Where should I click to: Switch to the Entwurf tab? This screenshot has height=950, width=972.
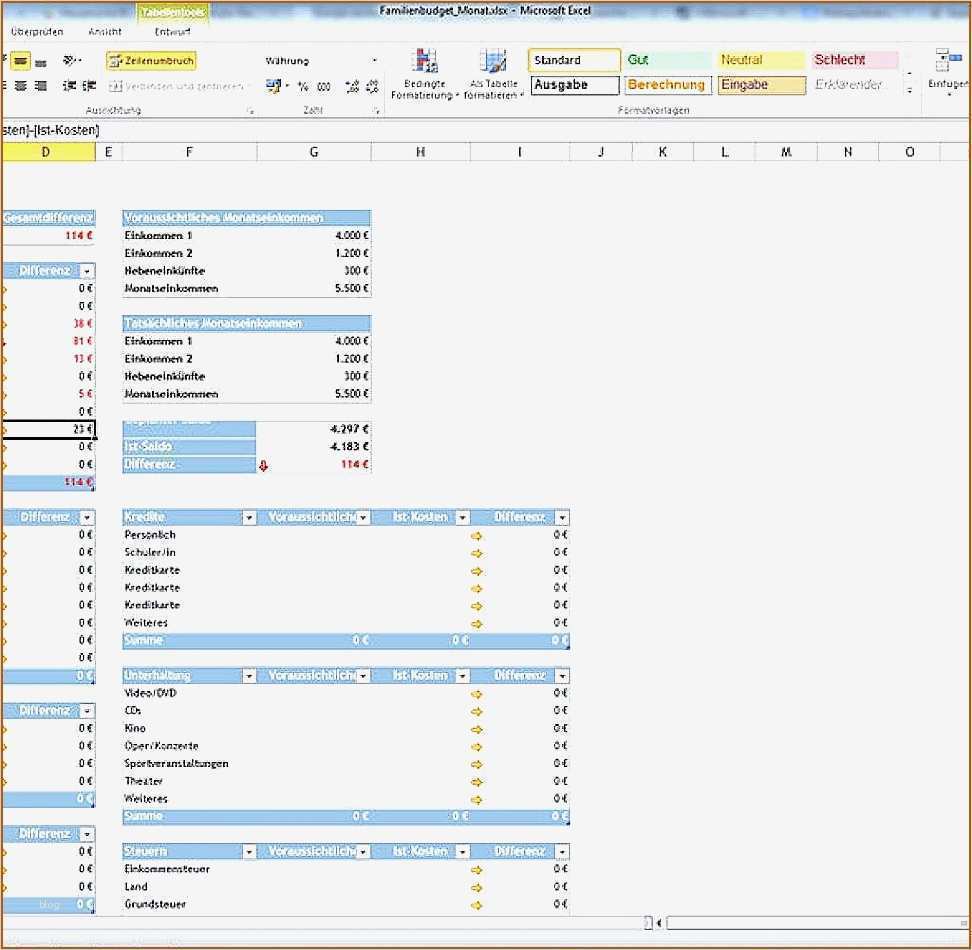coord(172,32)
